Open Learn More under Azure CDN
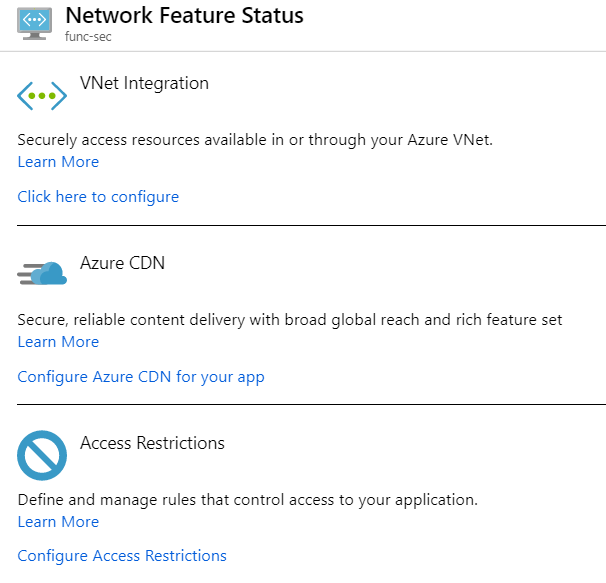The image size is (606, 583). 58,342
